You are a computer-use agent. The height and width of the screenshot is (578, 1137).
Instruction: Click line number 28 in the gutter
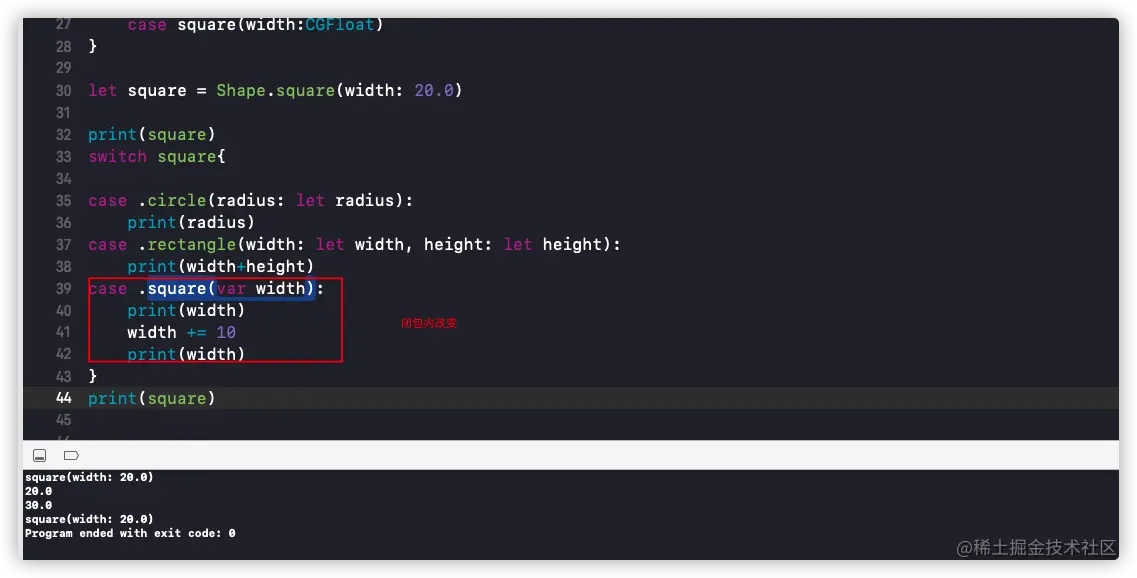pos(64,46)
